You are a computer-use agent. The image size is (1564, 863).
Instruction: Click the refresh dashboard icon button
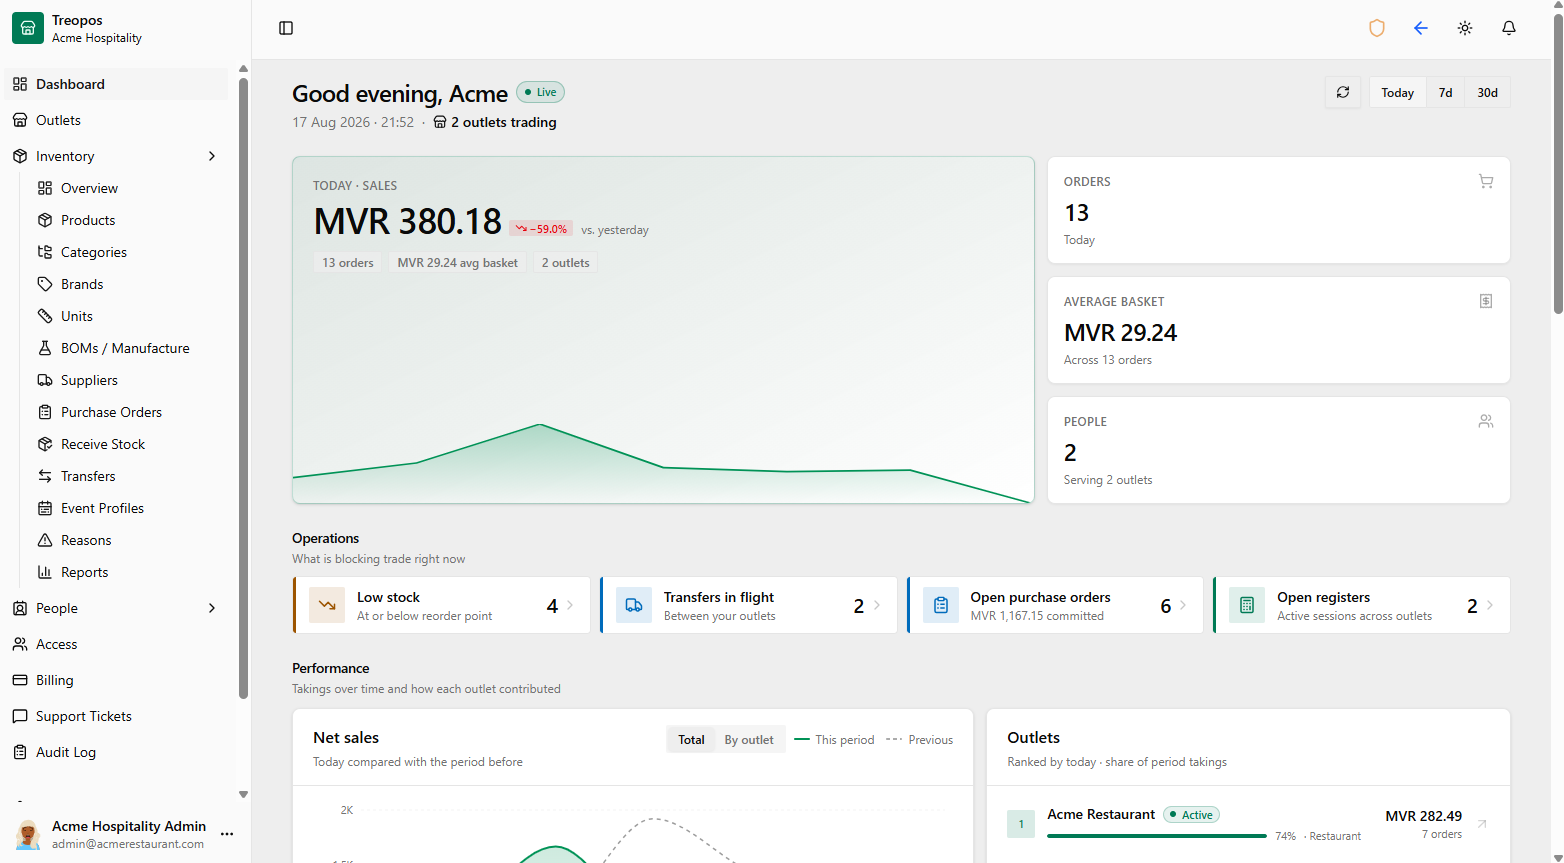click(x=1343, y=92)
